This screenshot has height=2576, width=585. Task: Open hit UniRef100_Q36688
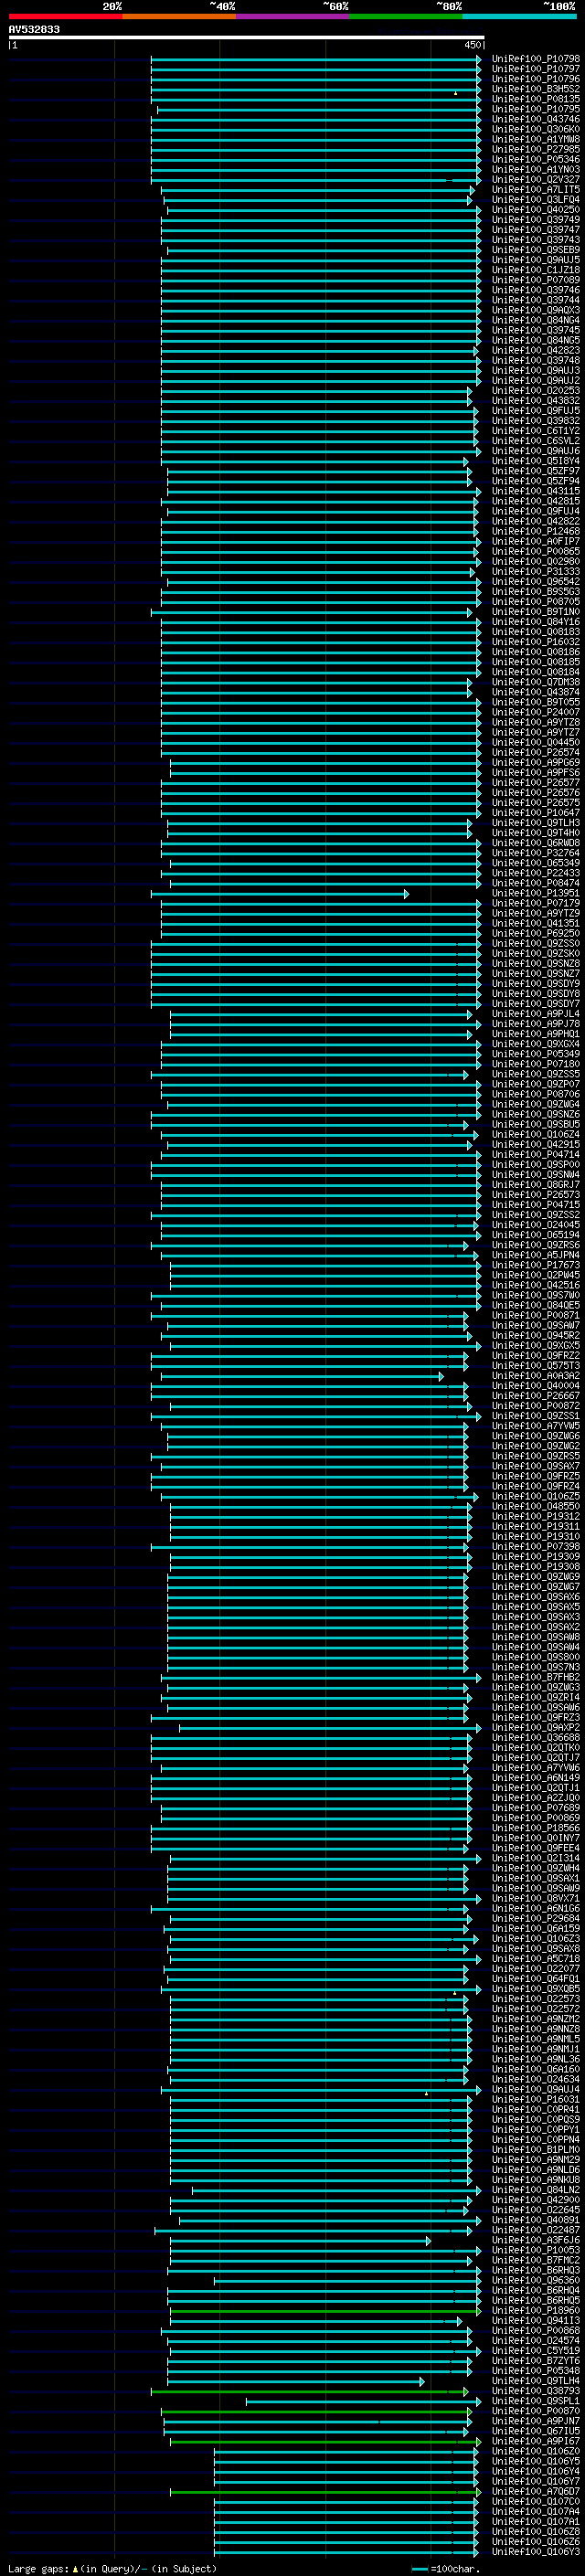tap(536, 1738)
